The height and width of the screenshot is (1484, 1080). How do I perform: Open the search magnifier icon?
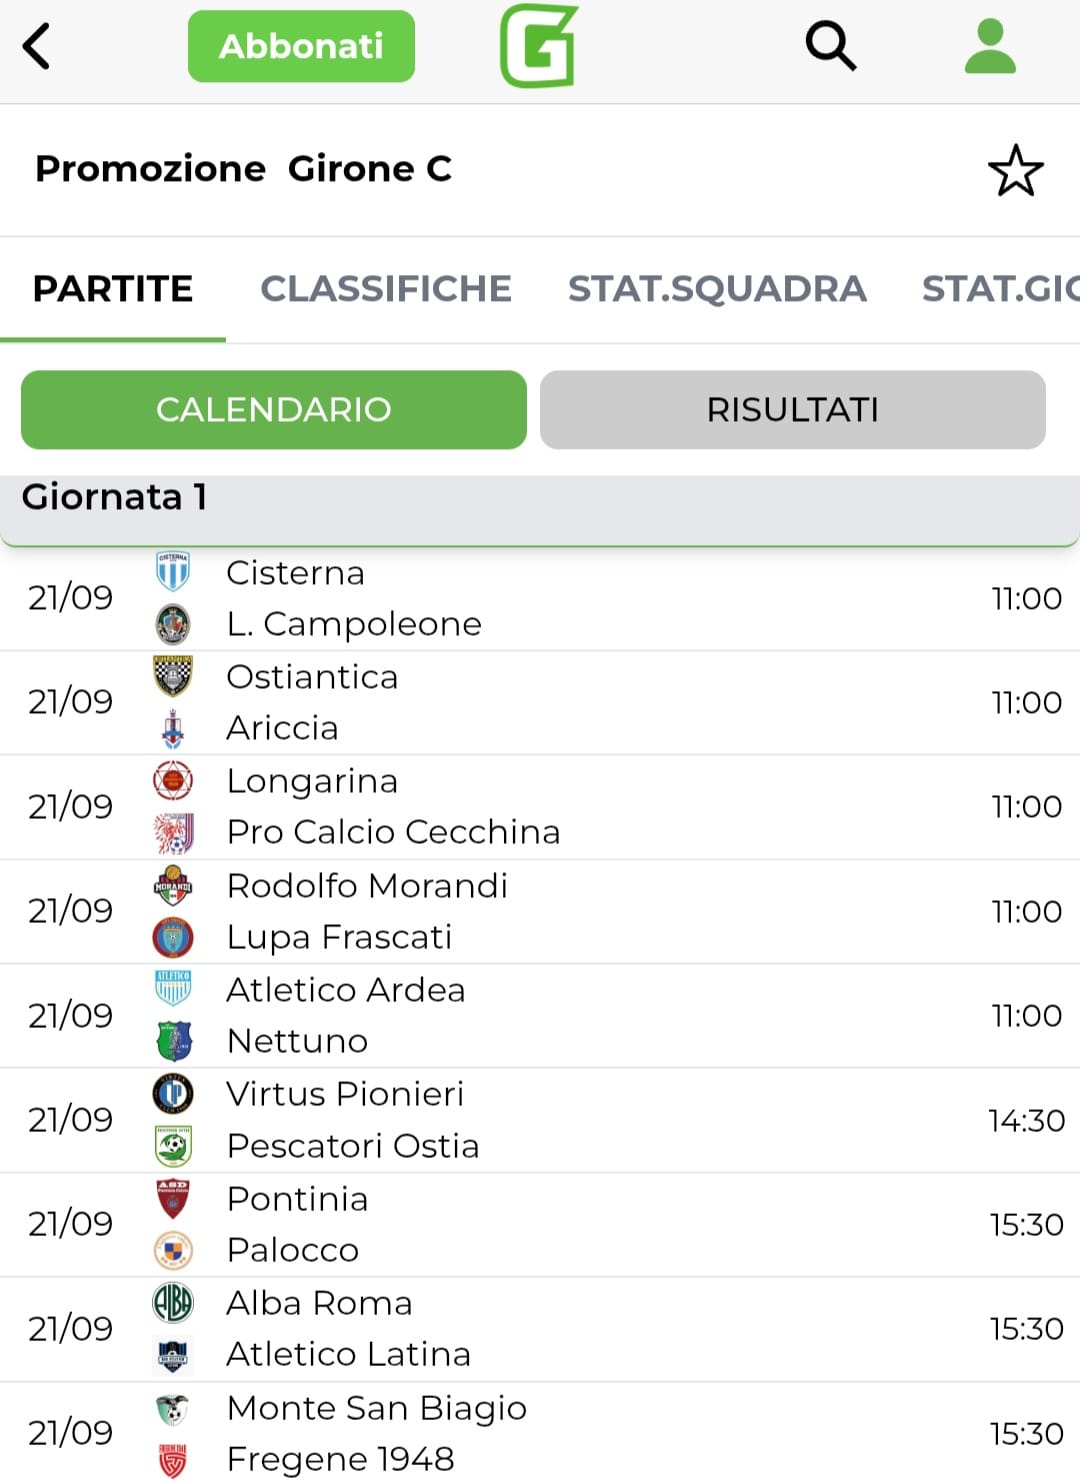point(830,46)
